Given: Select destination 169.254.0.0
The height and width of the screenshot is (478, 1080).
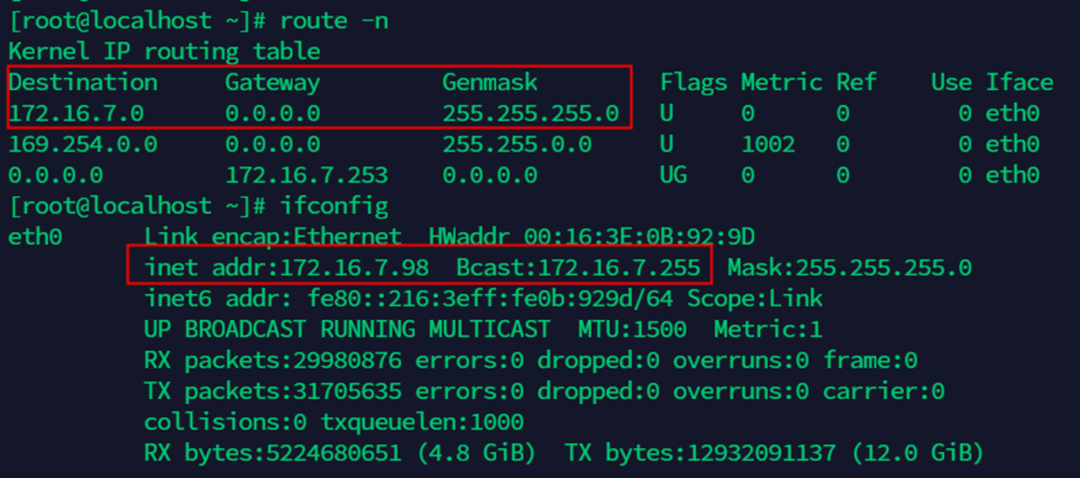Looking at the screenshot, I should [x=83, y=145].
